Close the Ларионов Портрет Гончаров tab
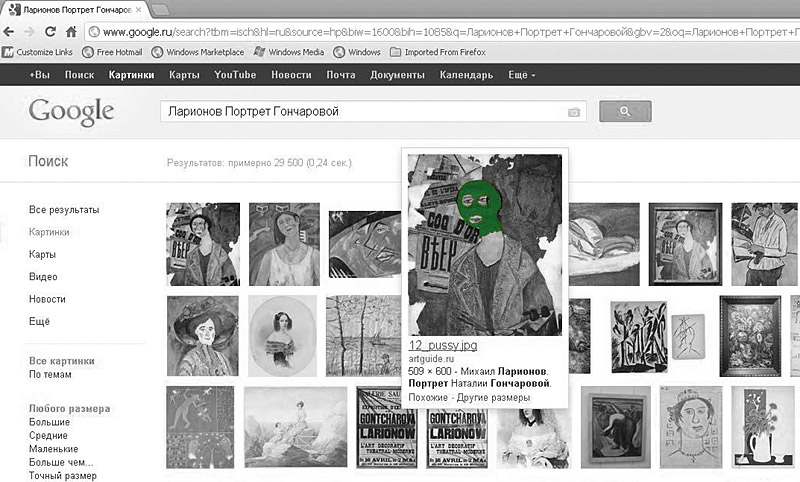Screen dimensions: 800x482 pyautogui.click(x=138, y=10)
